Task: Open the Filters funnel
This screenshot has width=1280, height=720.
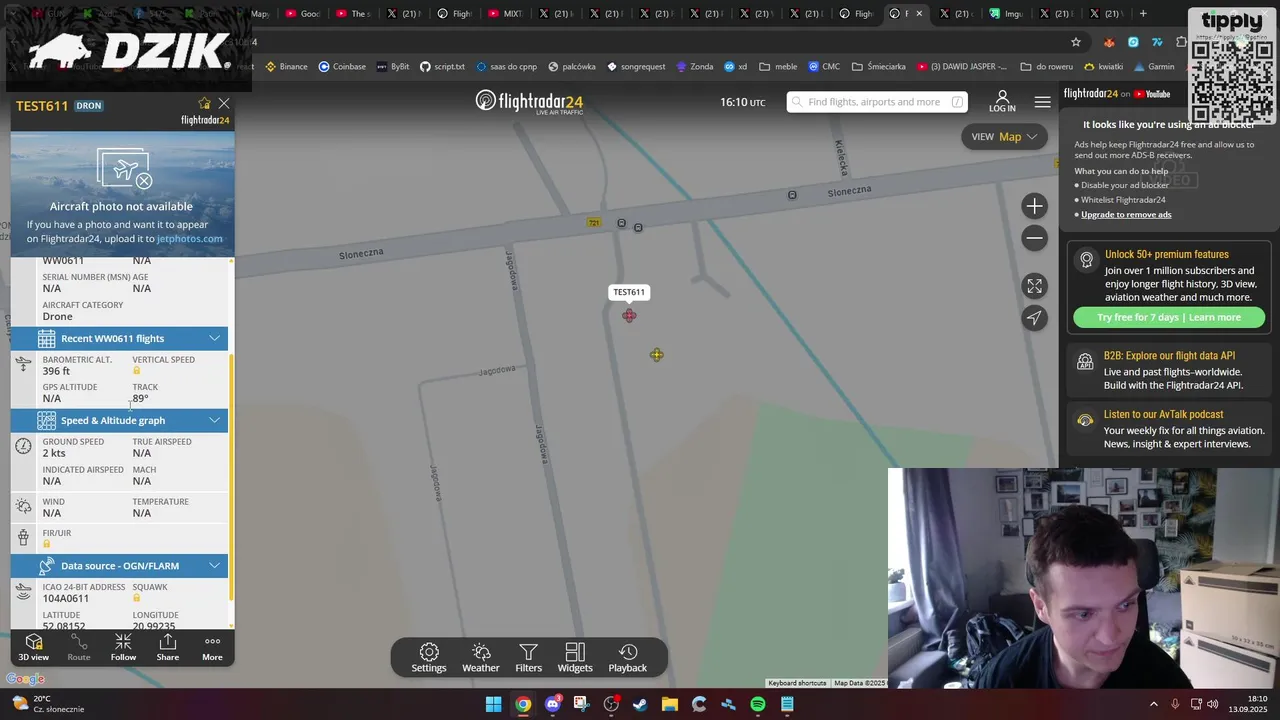Action: tap(529, 658)
